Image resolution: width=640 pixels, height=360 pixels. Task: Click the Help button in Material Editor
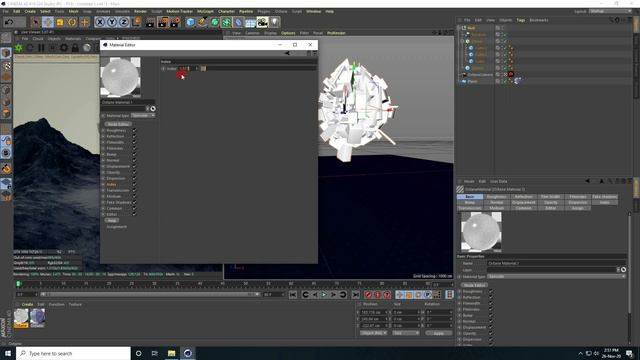tap(111, 220)
